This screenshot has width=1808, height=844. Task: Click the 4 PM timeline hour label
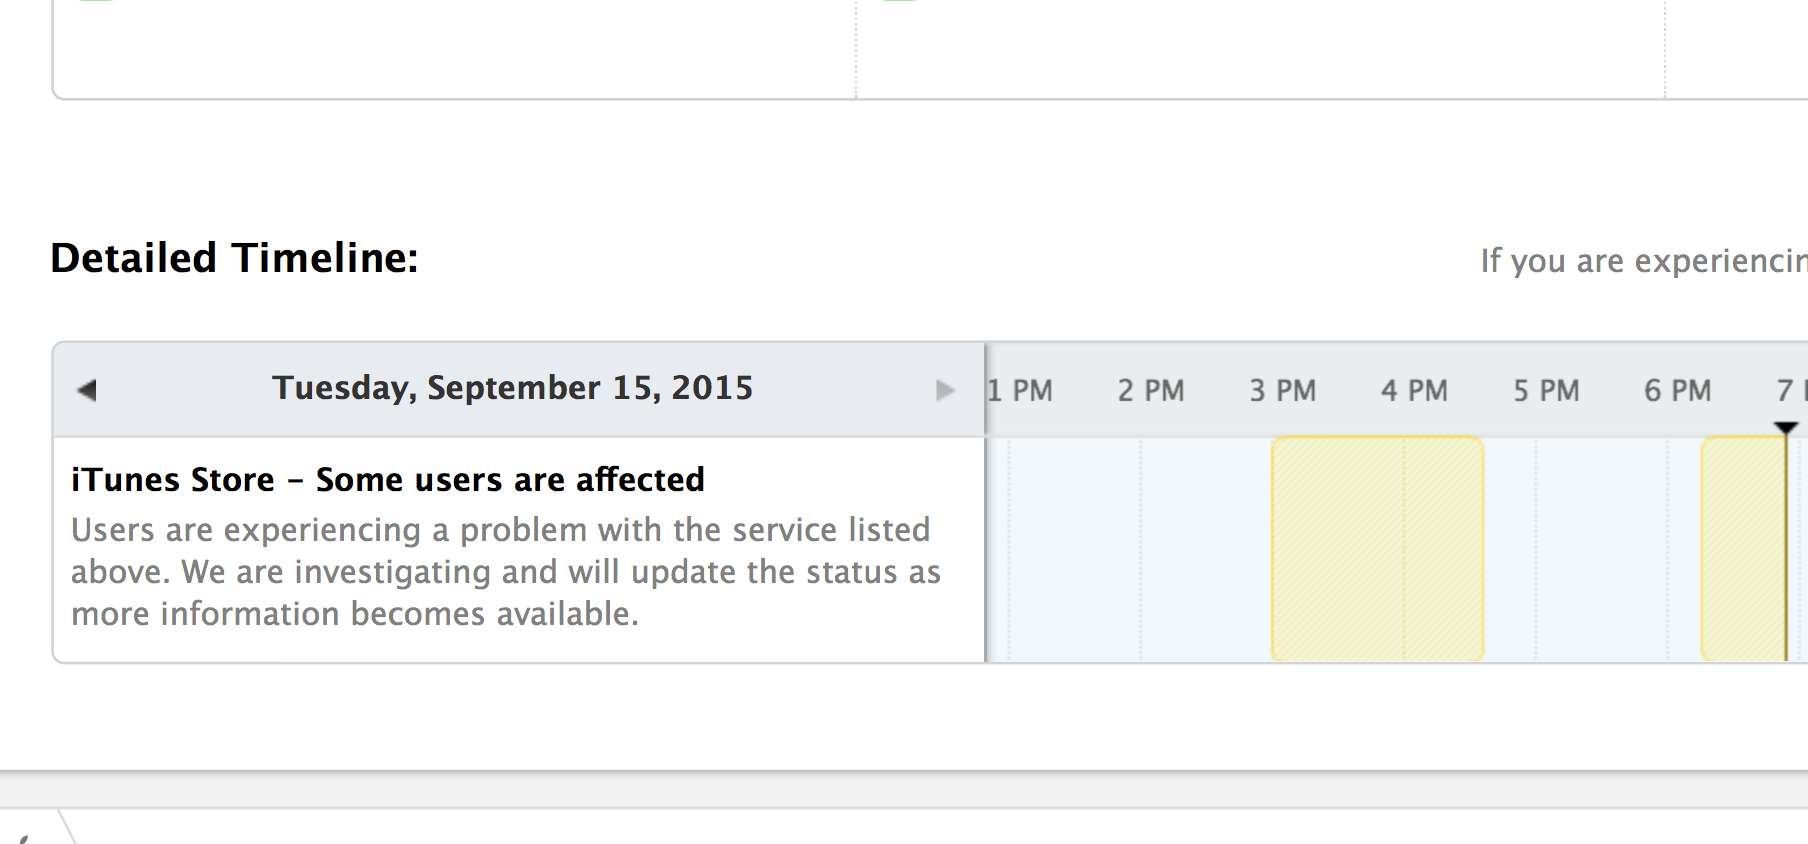coord(1414,390)
